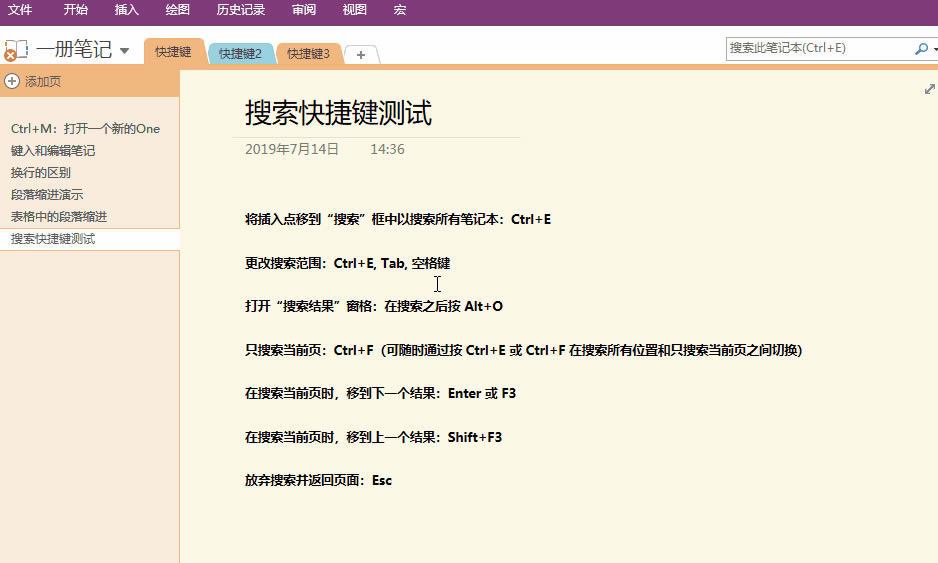This screenshot has width=938, height=563.
Task: Switch to the 快捷键2 section tab
Action: pyautogui.click(x=240, y=54)
